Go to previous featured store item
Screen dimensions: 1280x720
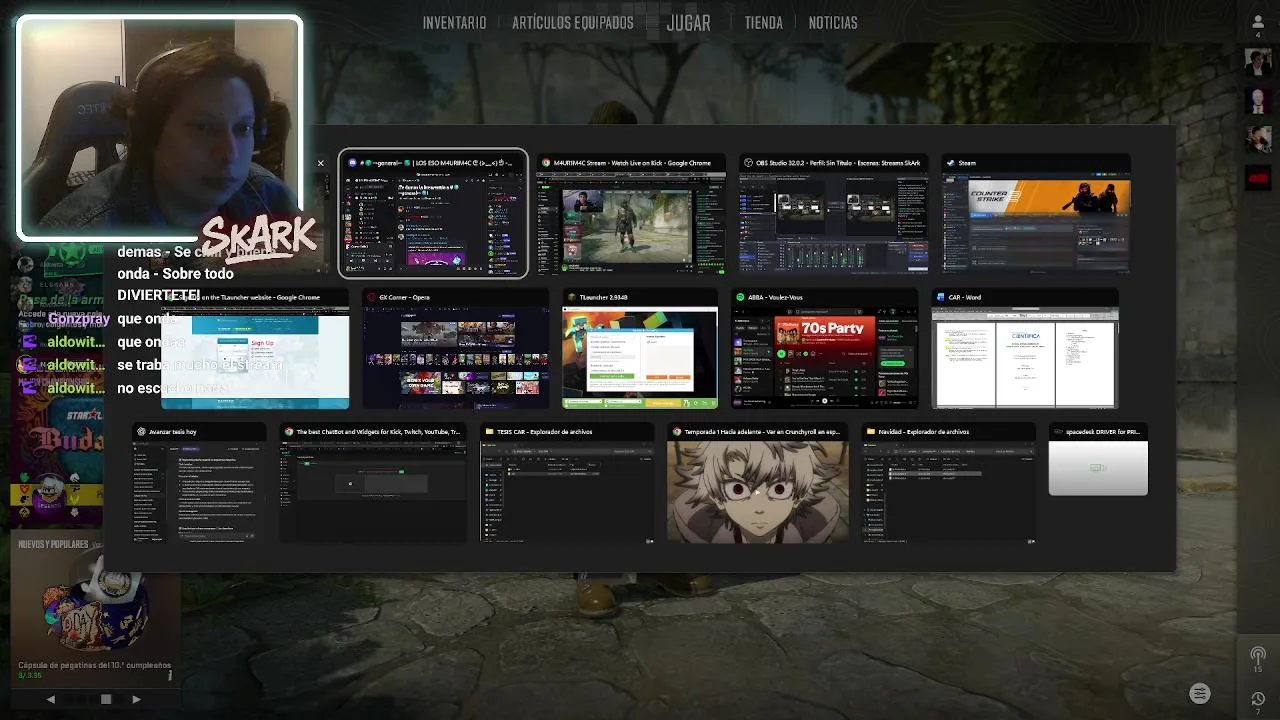tap(50, 700)
